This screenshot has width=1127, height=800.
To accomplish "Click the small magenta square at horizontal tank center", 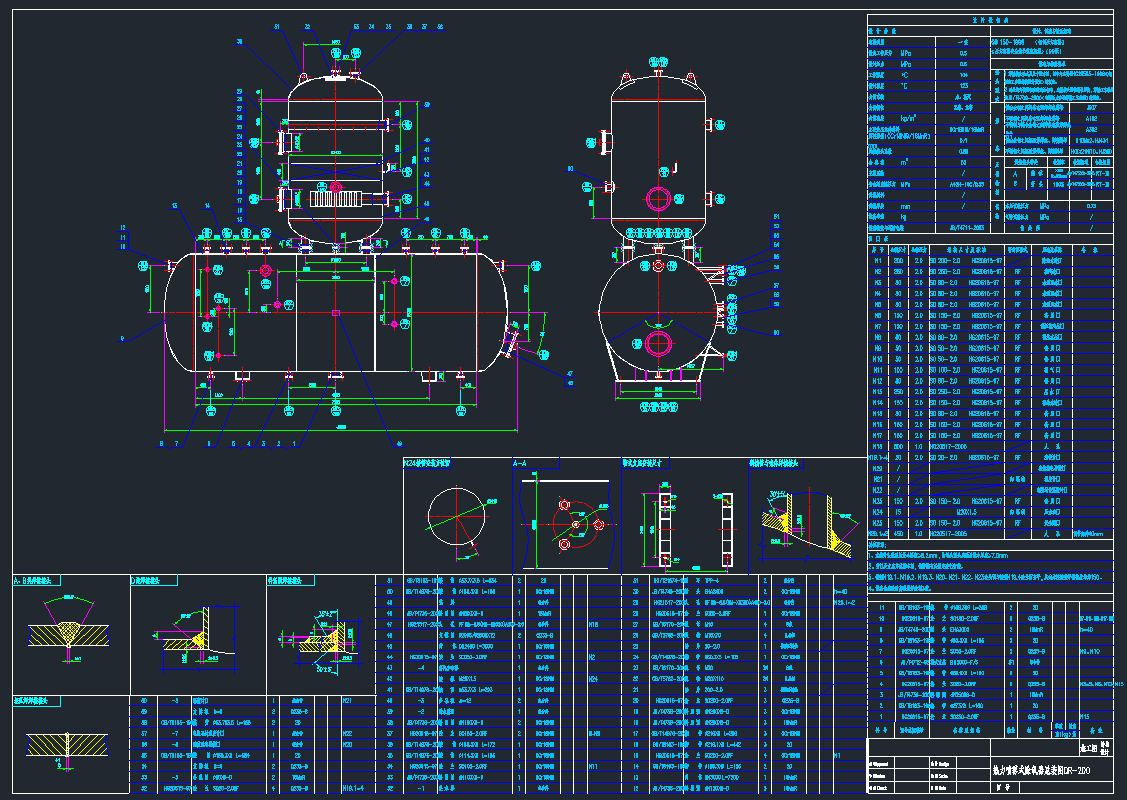I will [x=336, y=314].
